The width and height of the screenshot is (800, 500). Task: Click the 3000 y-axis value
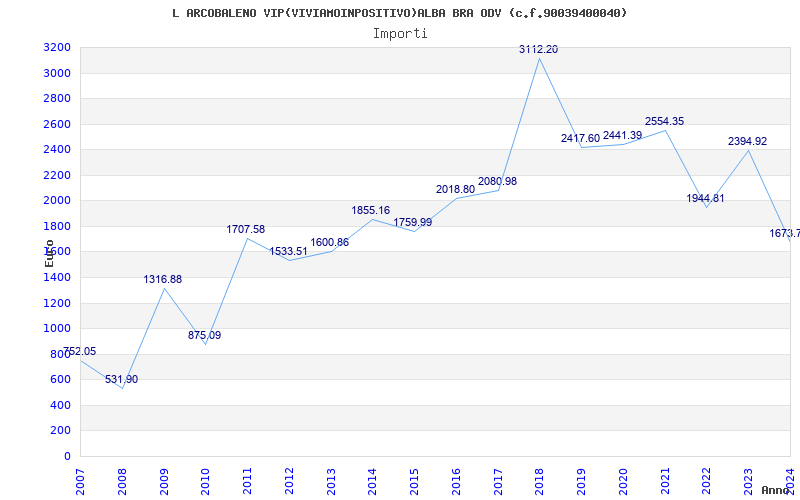57,73
